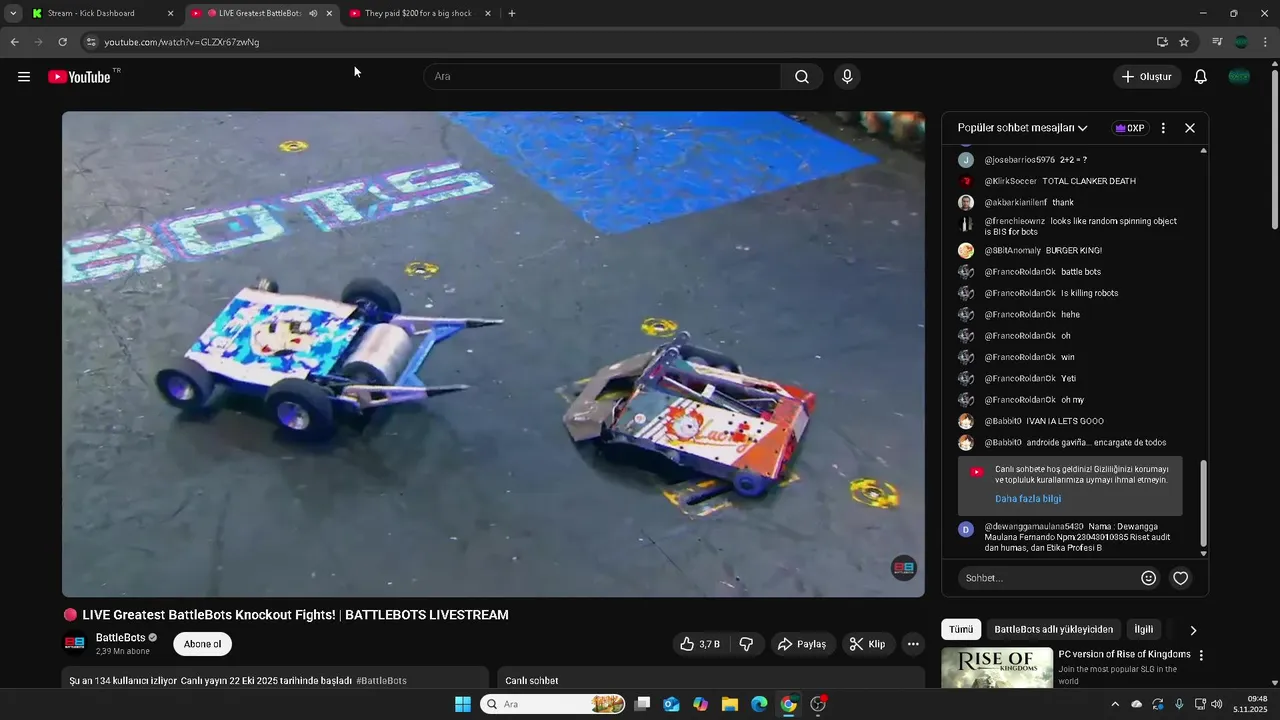
Task: Click the YouTube search input field
Action: [603, 77]
